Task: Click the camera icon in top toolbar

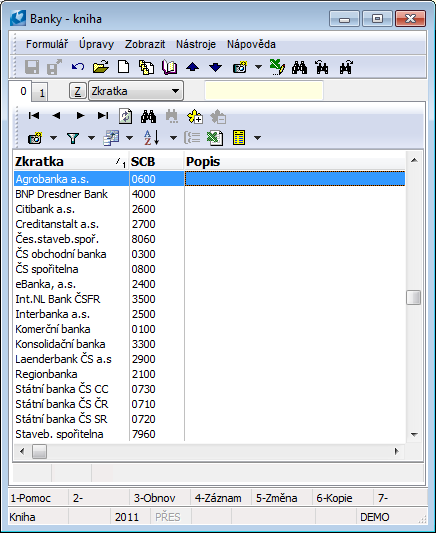Action: pos(240,67)
